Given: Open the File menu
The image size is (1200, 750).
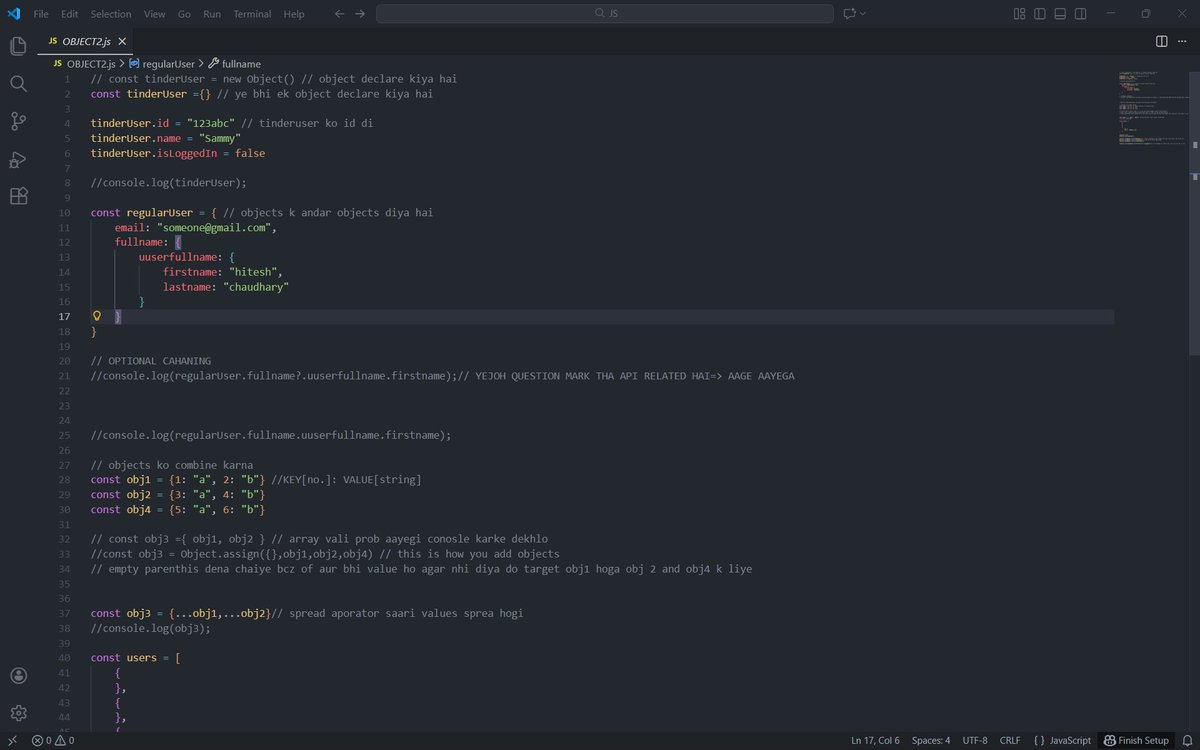Looking at the screenshot, I should pyautogui.click(x=41, y=14).
